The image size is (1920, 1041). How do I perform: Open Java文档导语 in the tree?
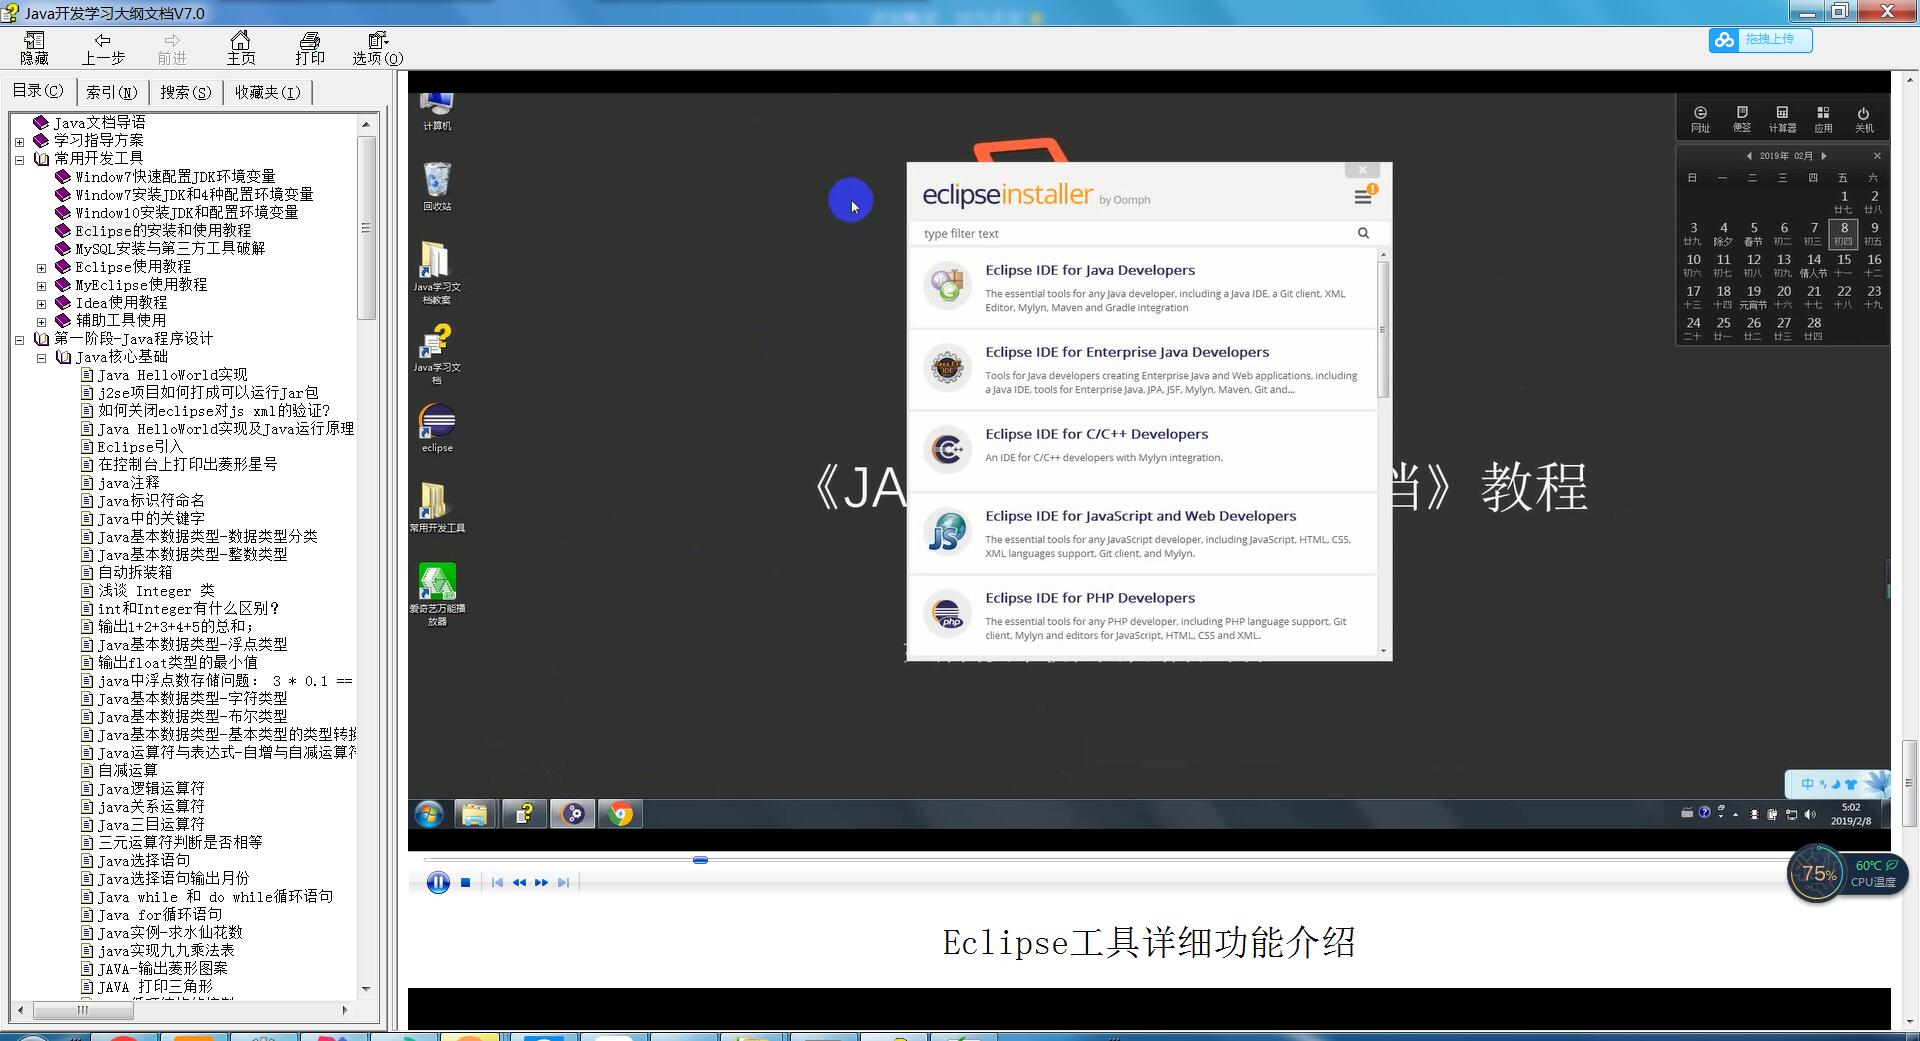tap(99, 122)
